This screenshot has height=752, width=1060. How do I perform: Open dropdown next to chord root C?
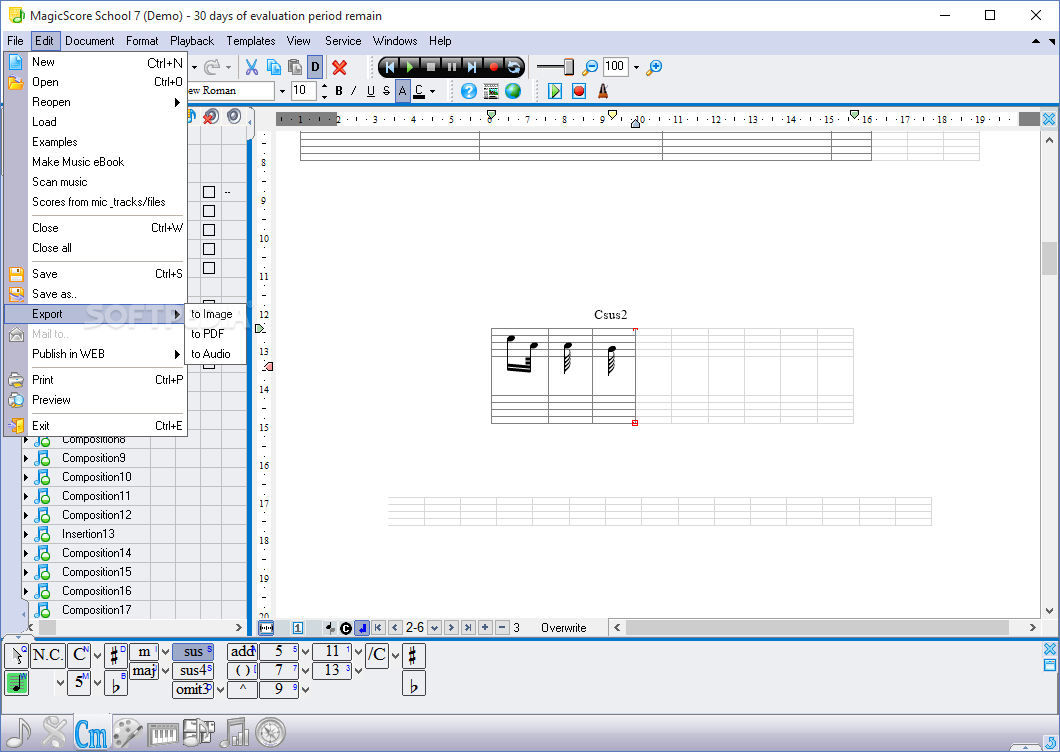97,655
